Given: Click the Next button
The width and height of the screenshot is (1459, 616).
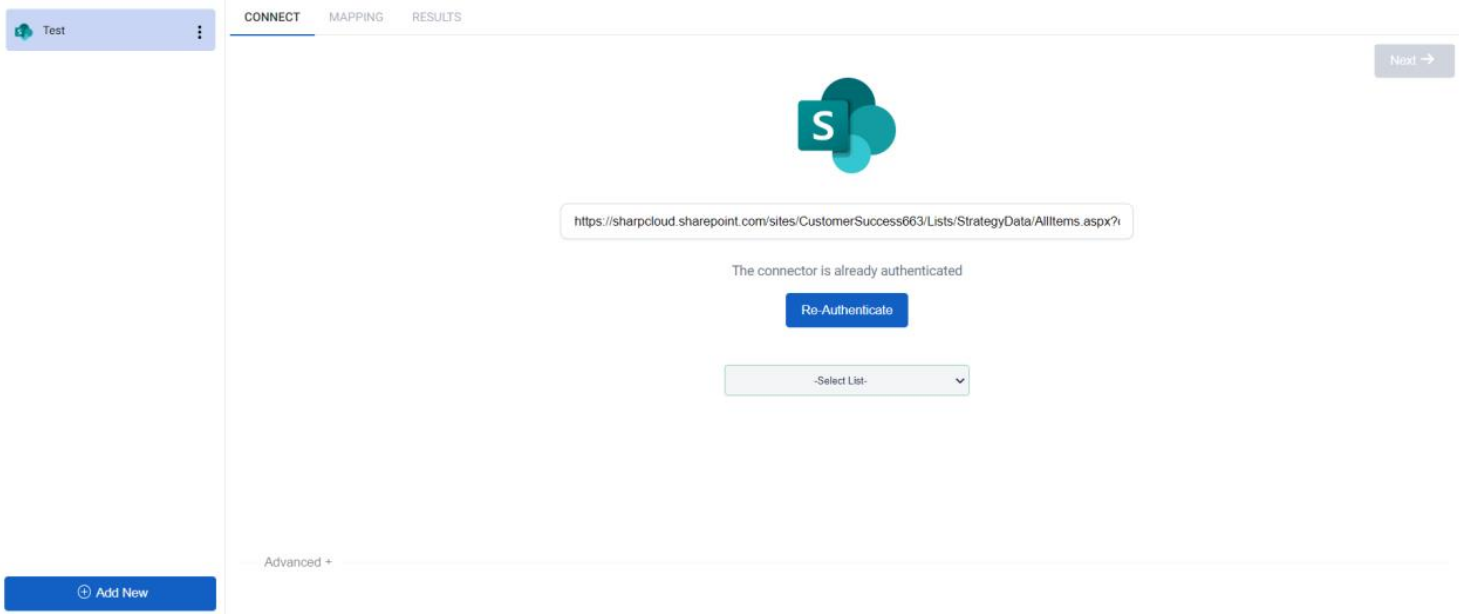Looking at the screenshot, I should [x=1412, y=60].
